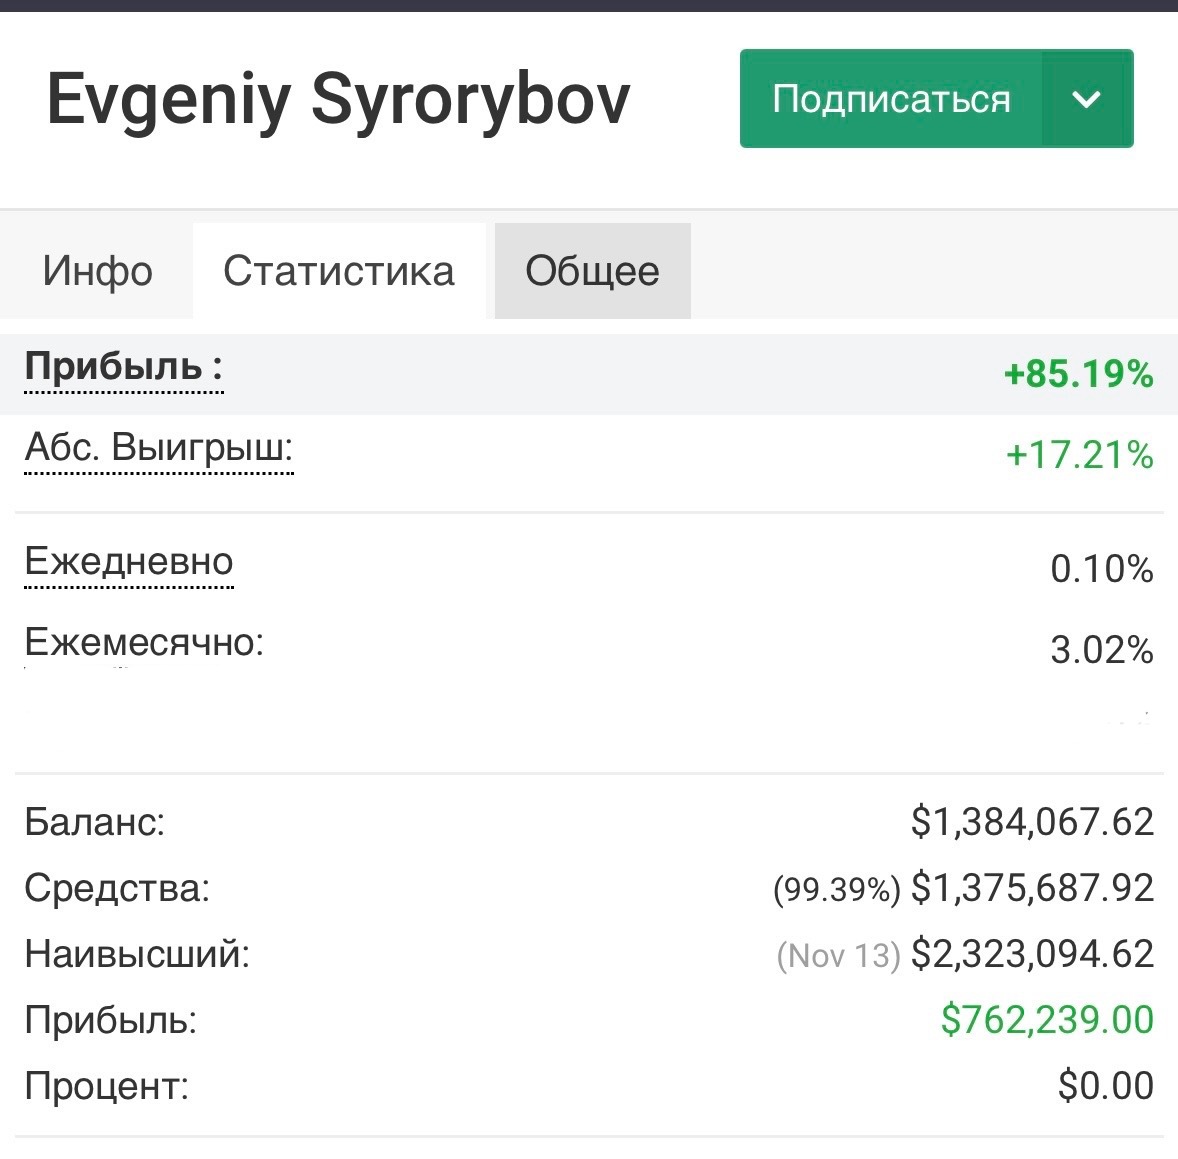The width and height of the screenshot is (1178, 1159).
Task: Click the $0.00 Процент value
Action: click(1105, 1086)
